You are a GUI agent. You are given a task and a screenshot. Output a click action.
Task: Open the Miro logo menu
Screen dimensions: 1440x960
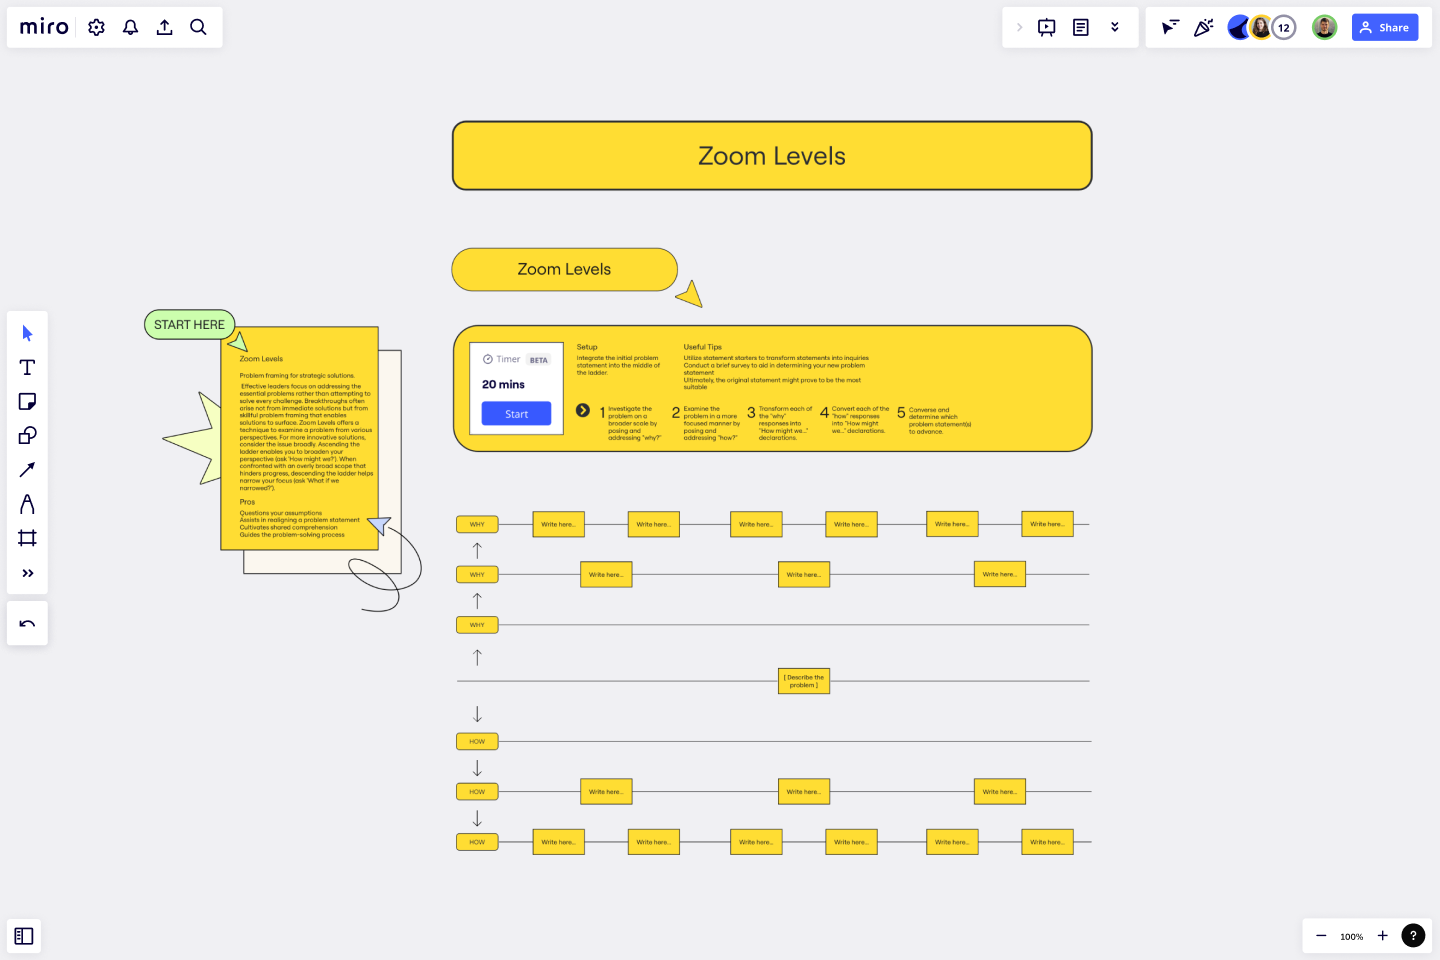[43, 27]
